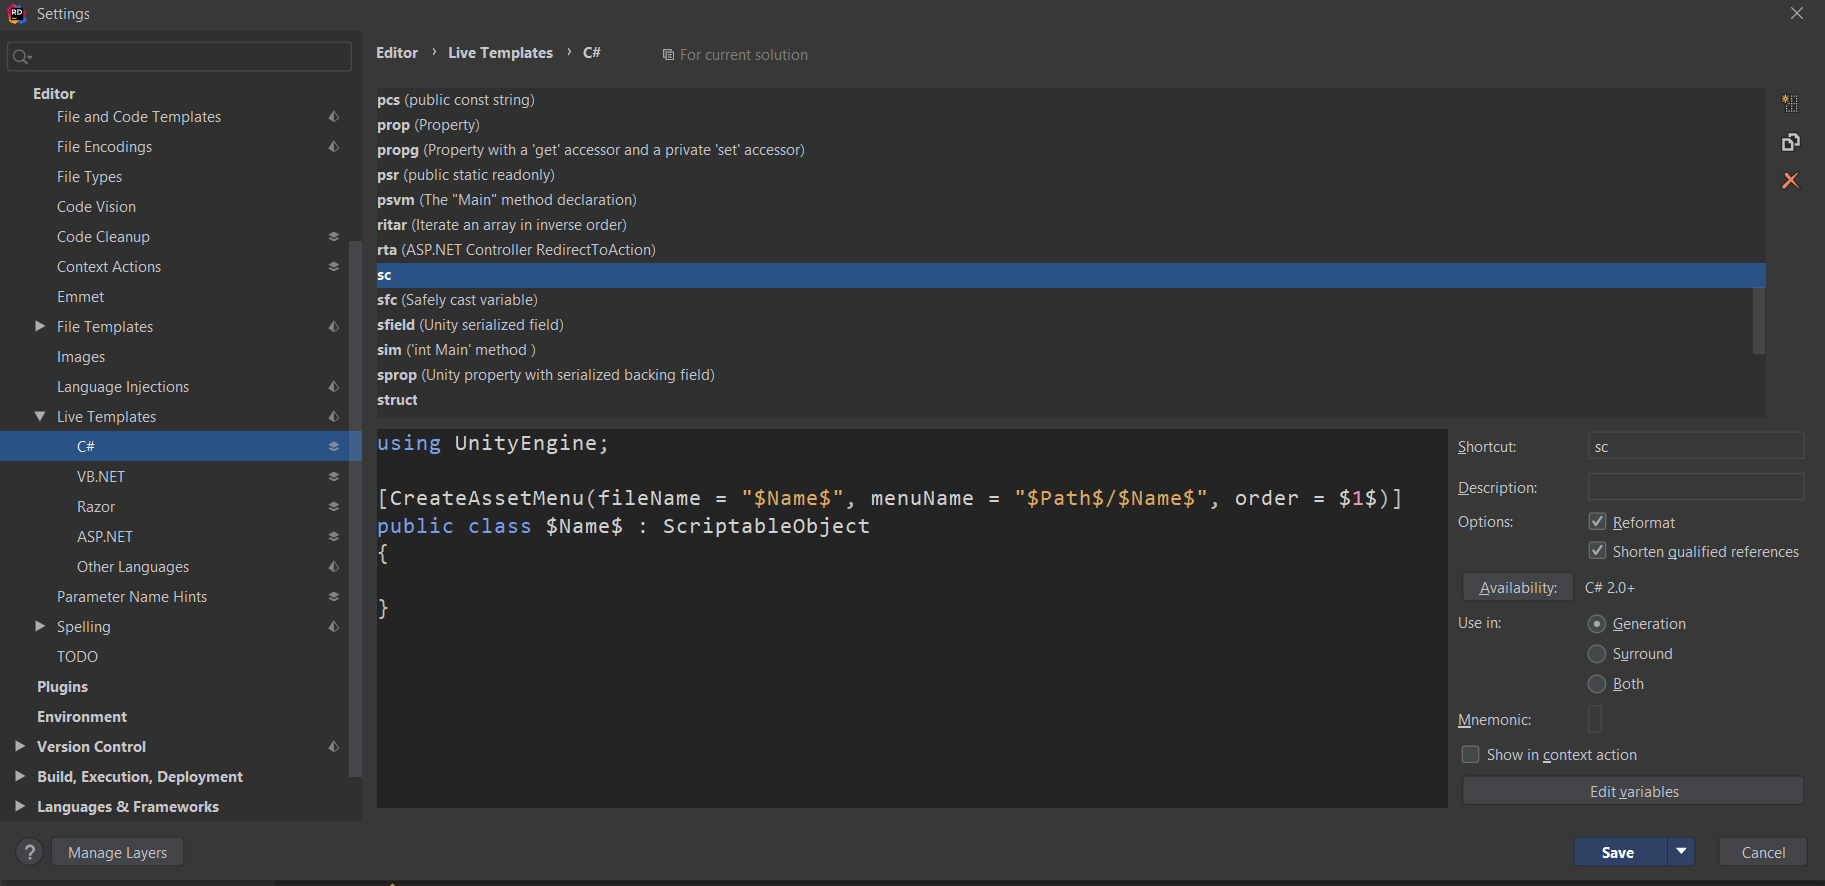Select the prop (Property) template
Image resolution: width=1825 pixels, height=886 pixels.
(x=1071, y=125)
